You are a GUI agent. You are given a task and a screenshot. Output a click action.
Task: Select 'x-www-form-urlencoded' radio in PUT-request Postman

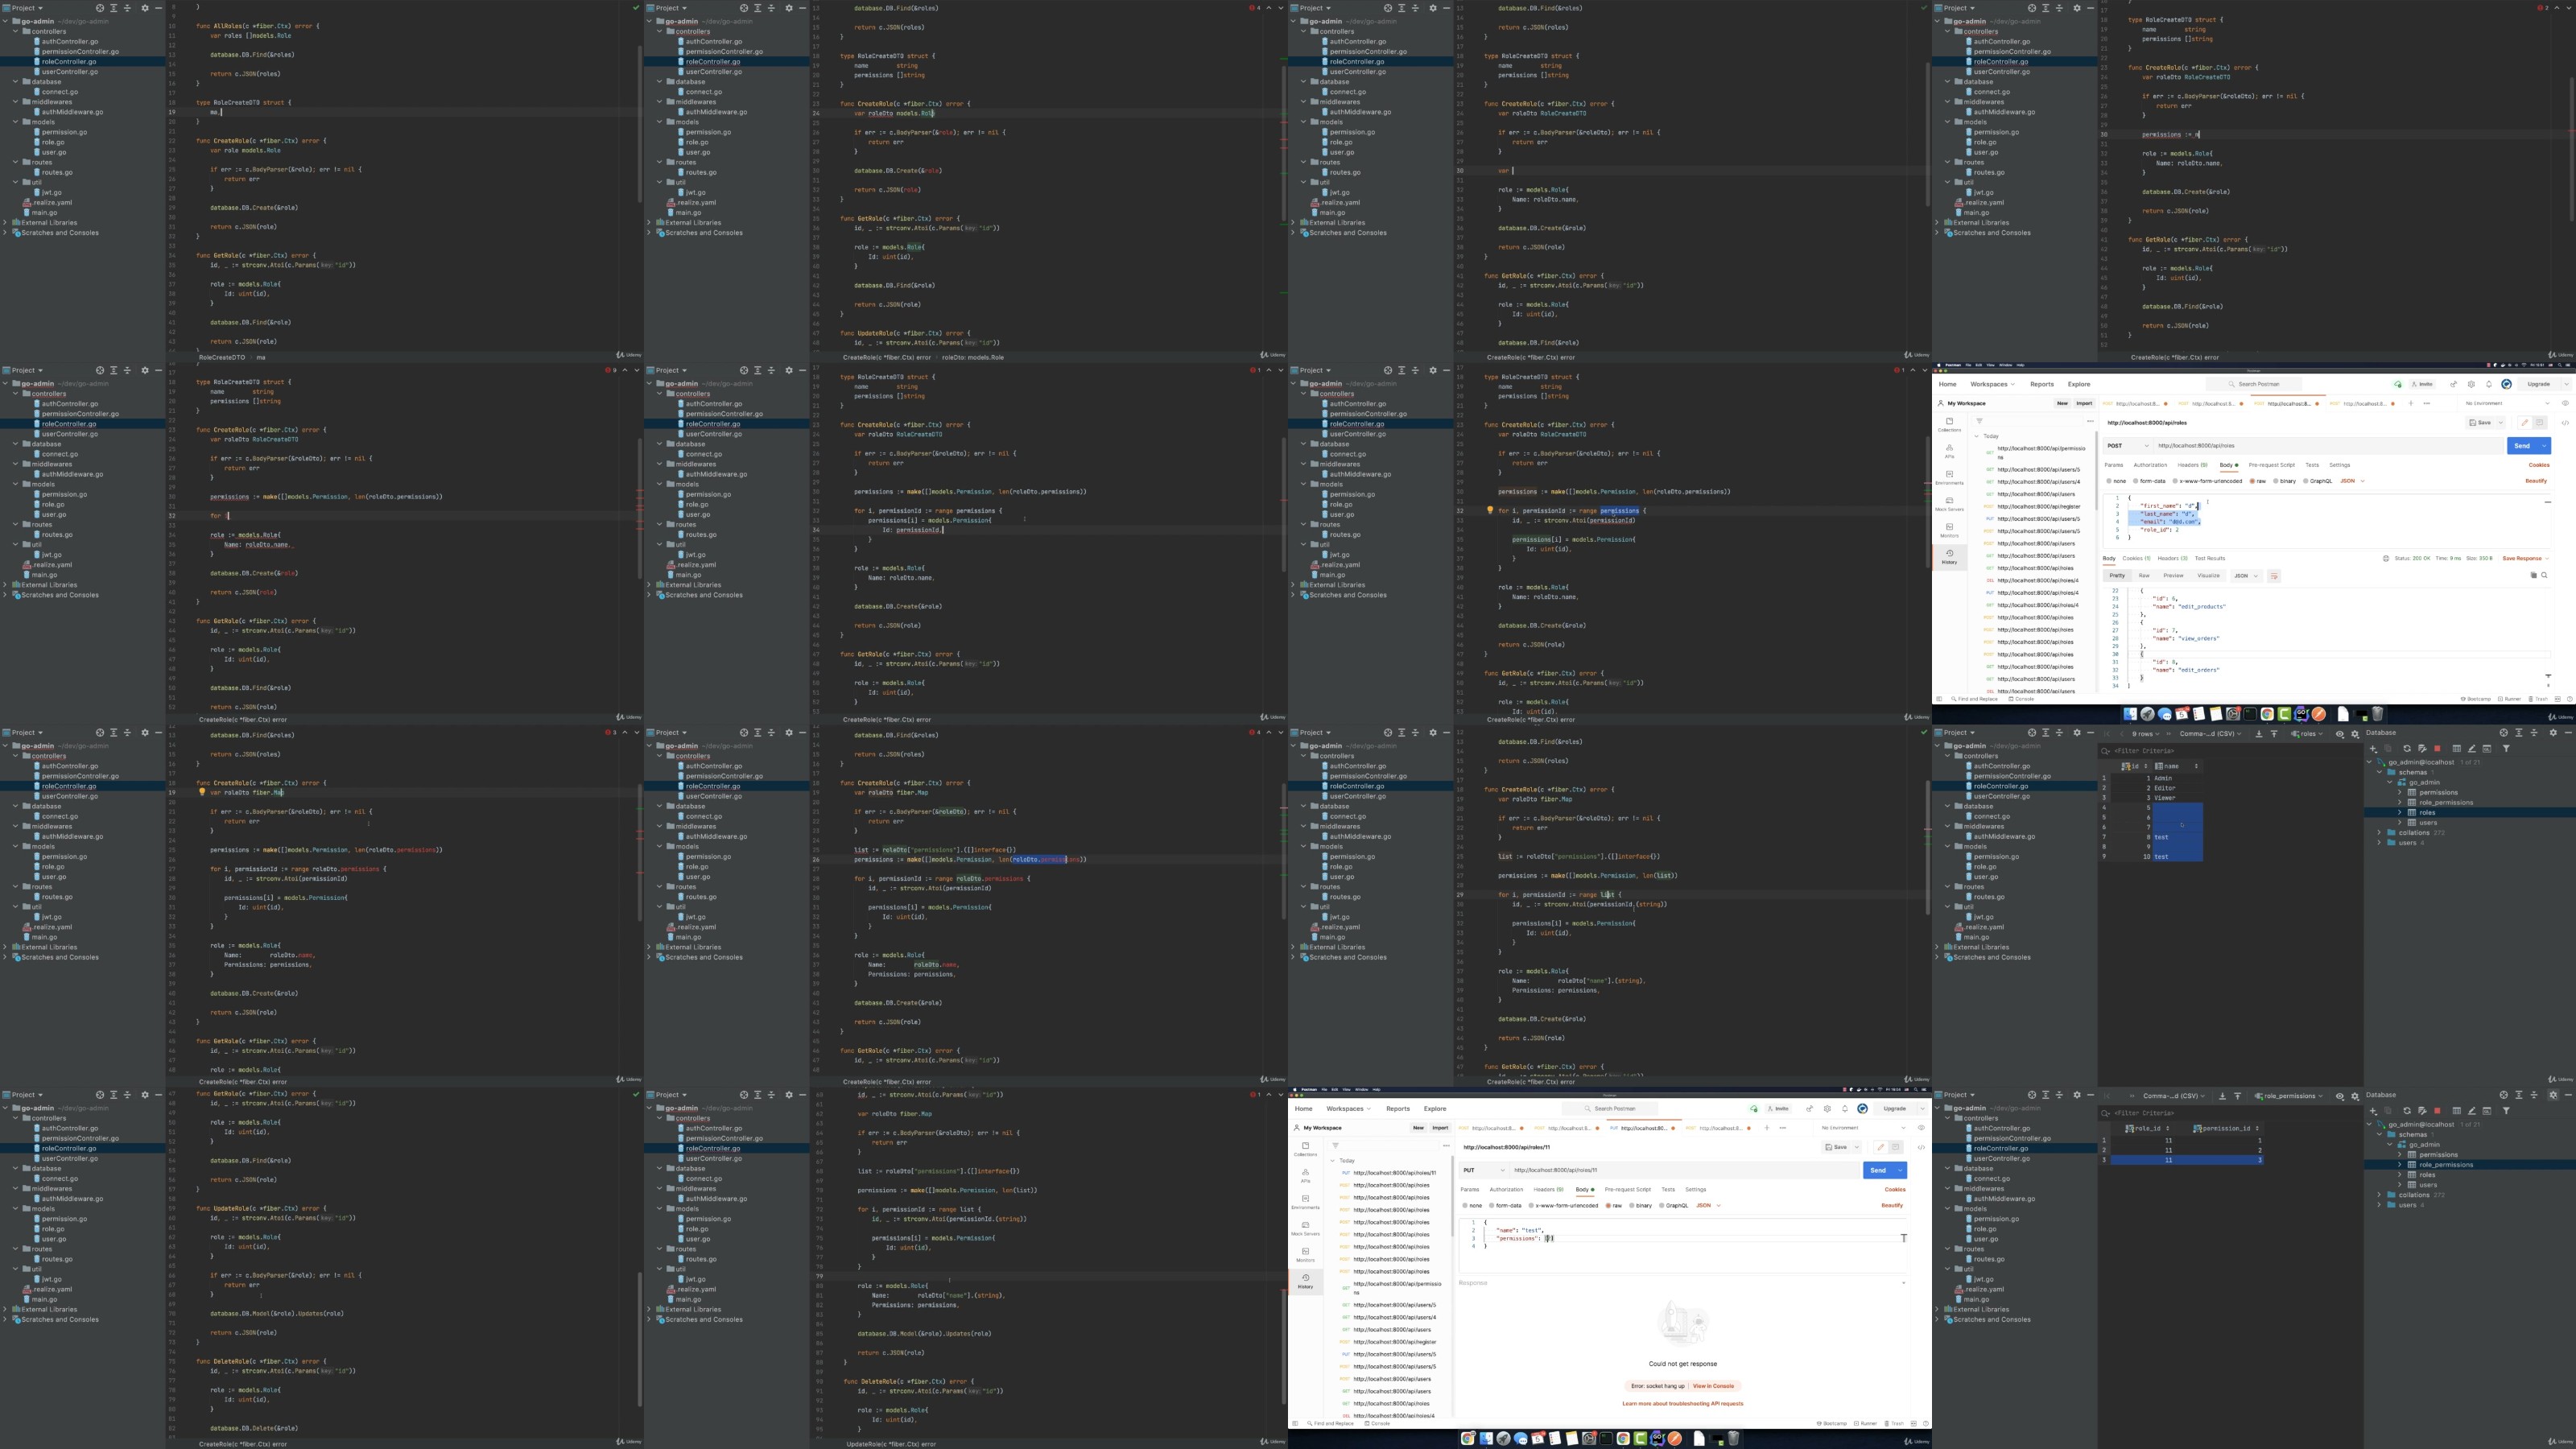pos(1564,1206)
